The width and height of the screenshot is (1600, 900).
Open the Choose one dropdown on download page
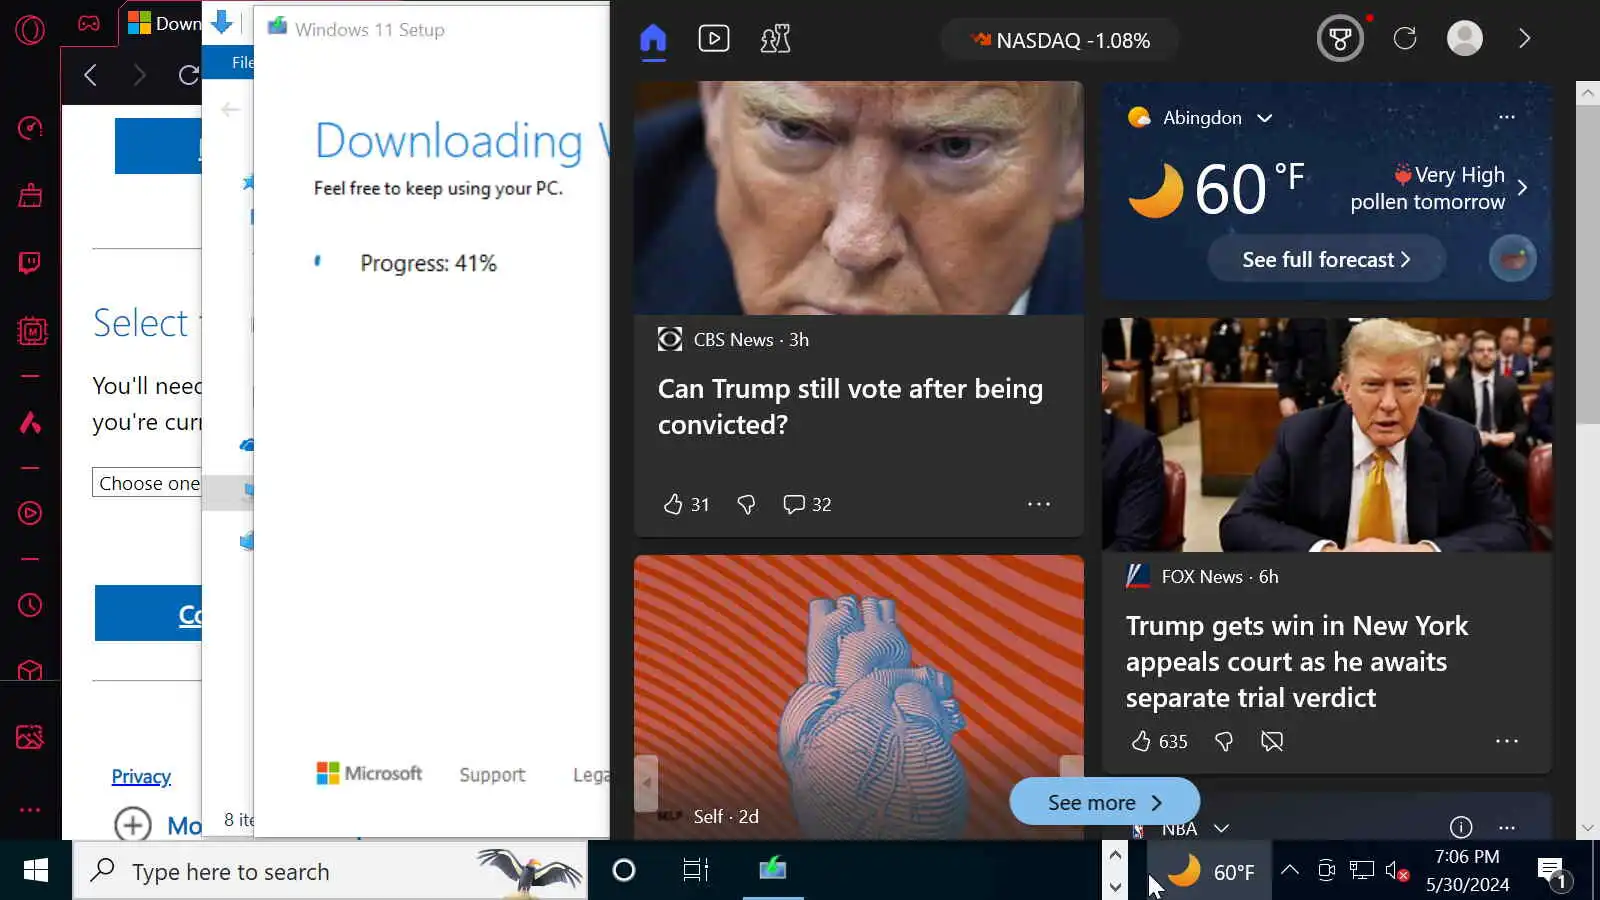[x=147, y=483]
